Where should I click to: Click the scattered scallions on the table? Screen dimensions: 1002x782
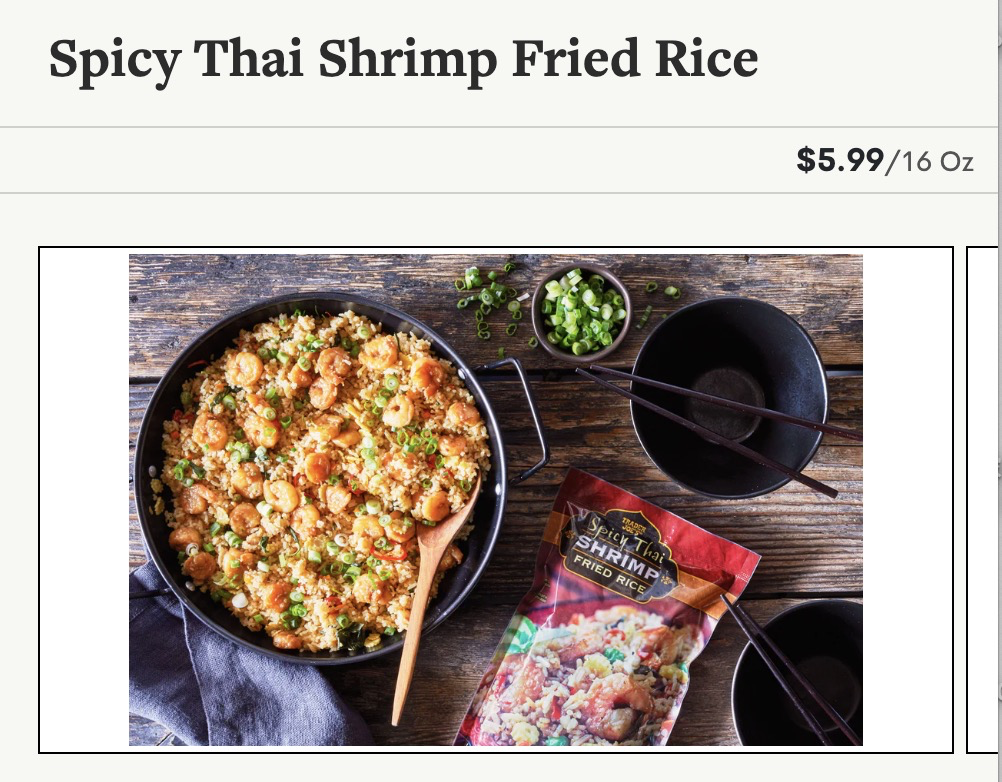click(491, 300)
